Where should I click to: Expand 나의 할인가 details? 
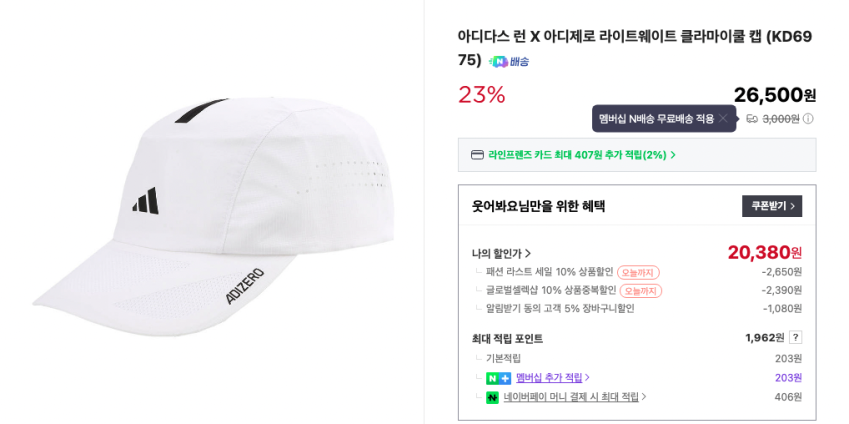pos(501,254)
